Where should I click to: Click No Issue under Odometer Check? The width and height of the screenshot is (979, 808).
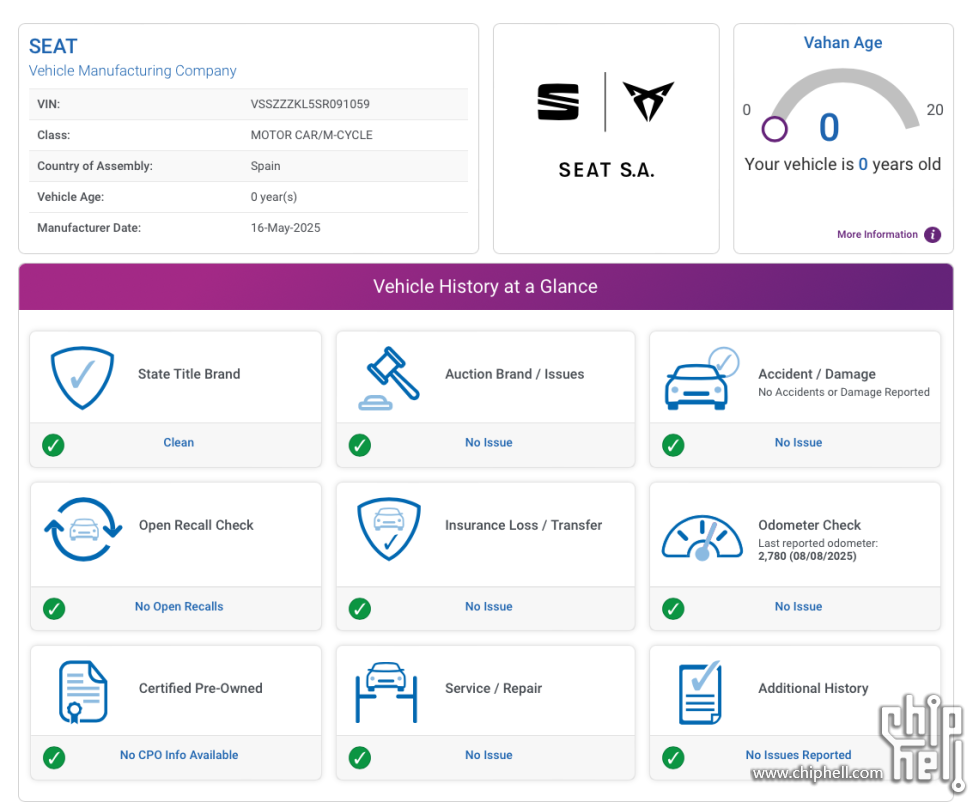(798, 606)
